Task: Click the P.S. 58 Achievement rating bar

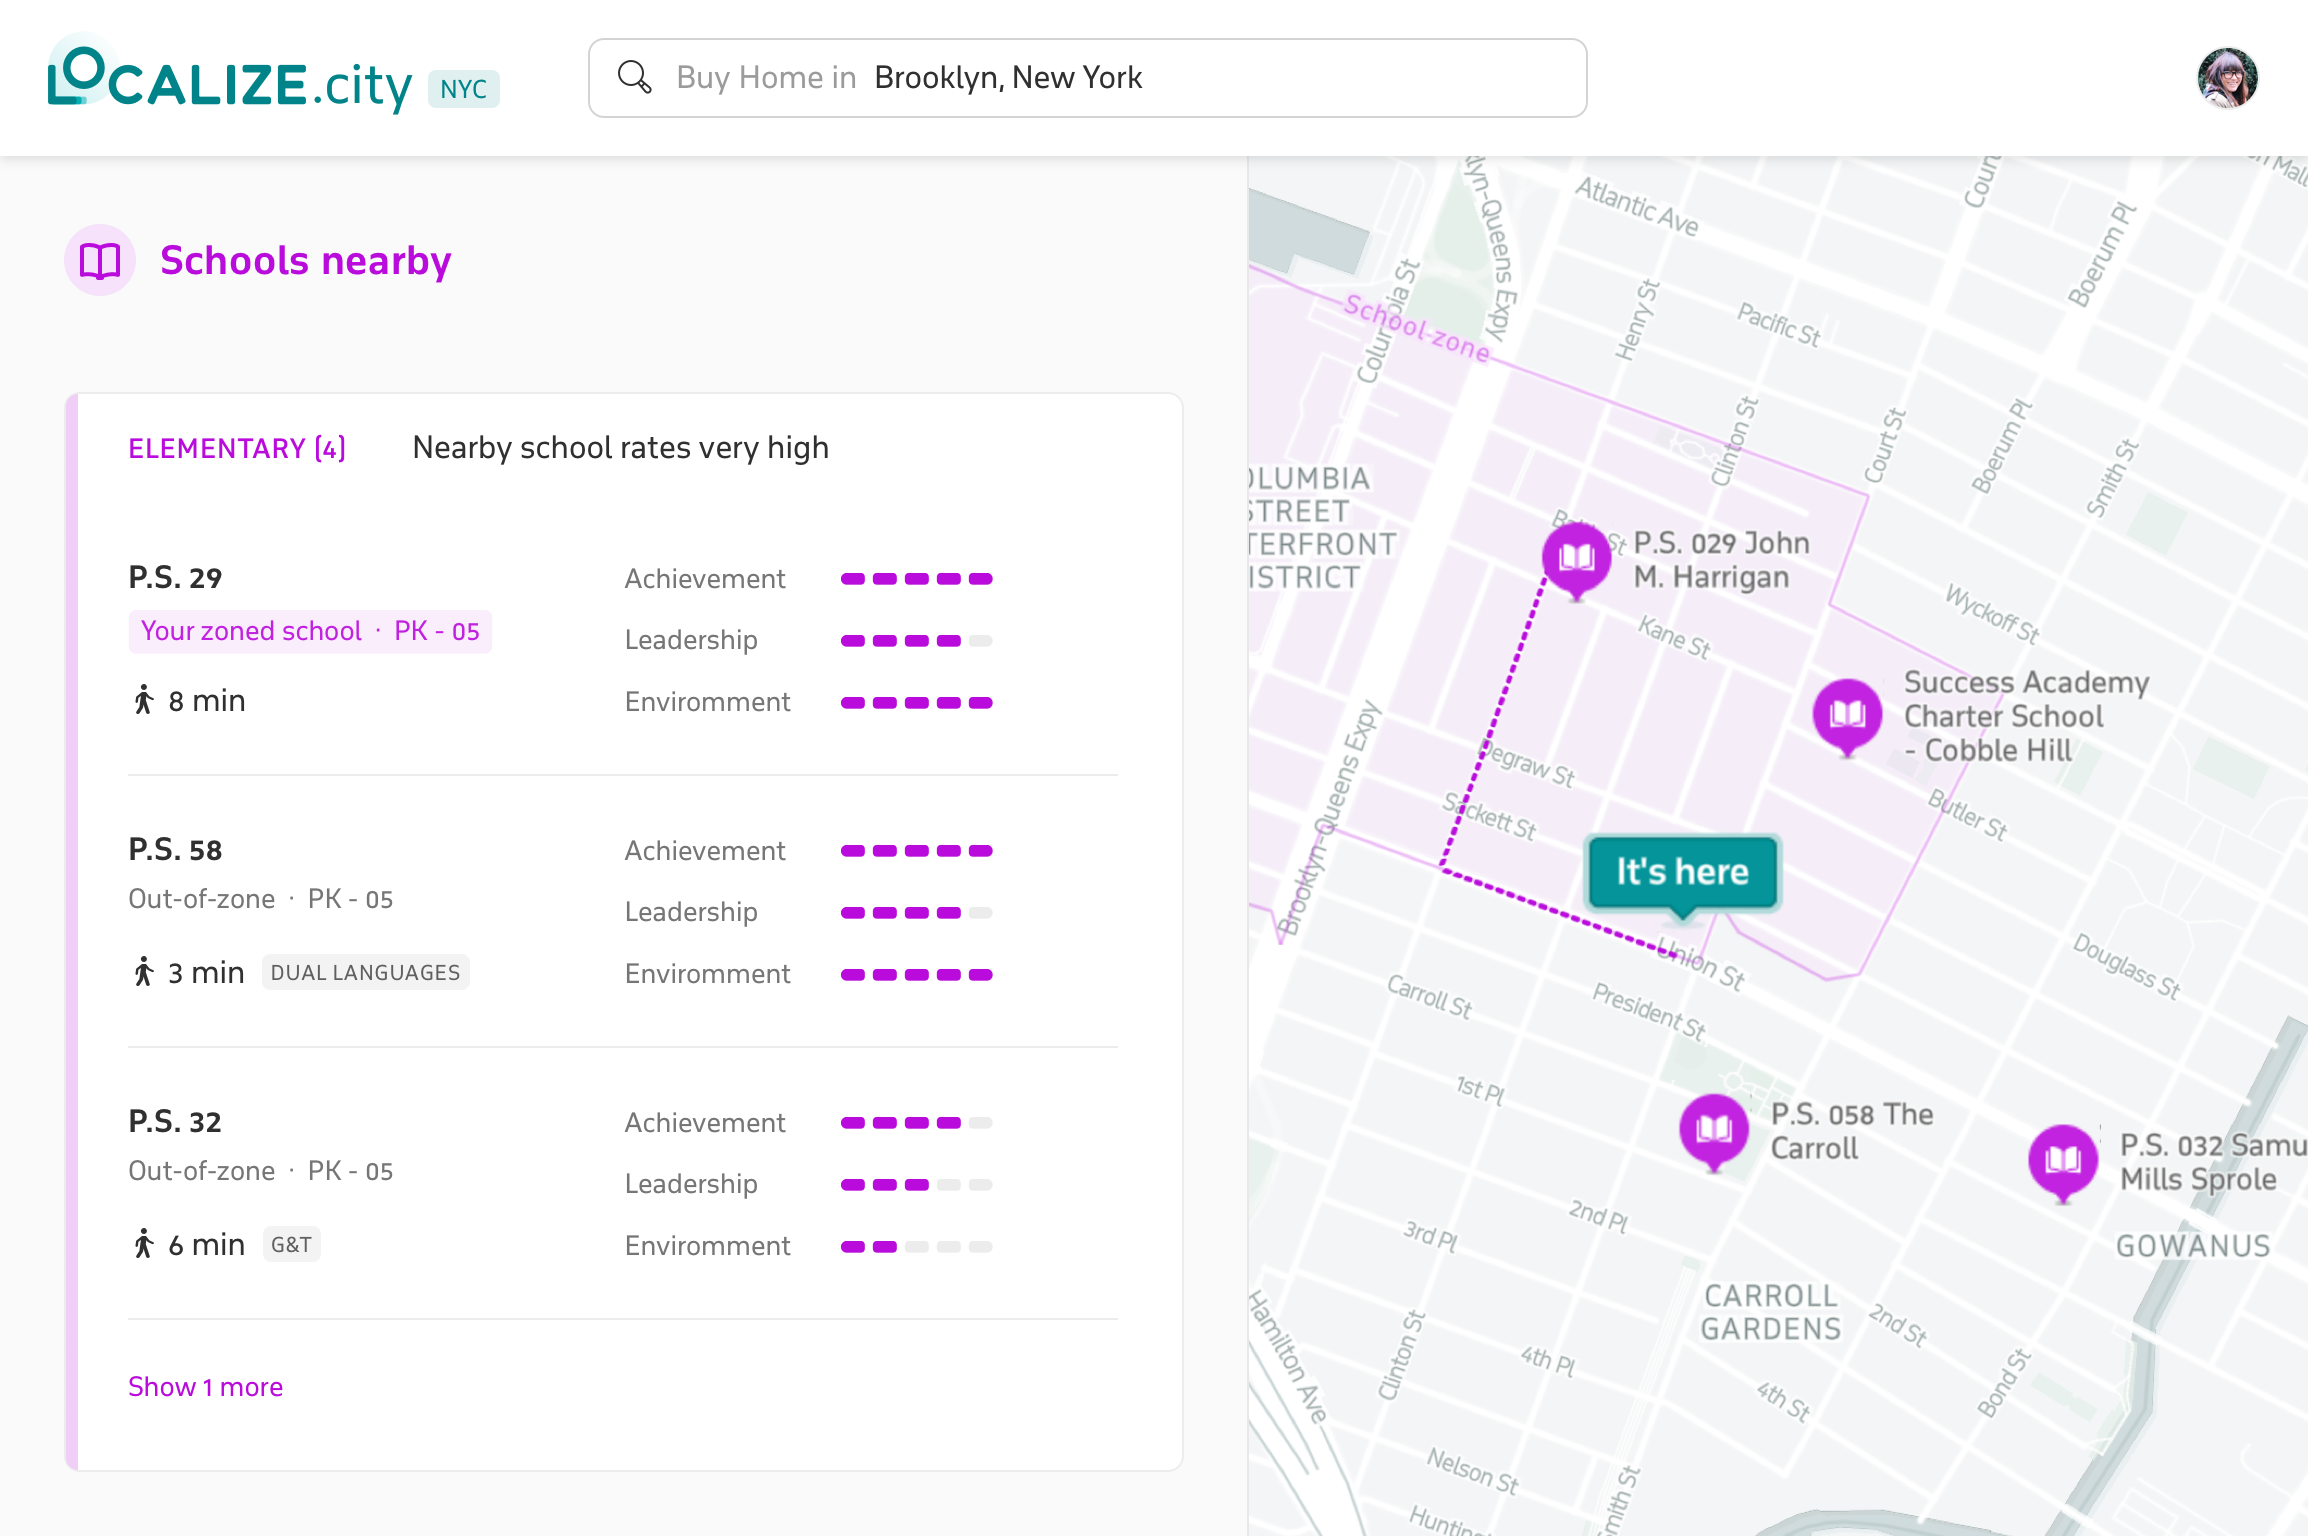Action: click(x=916, y=851)
